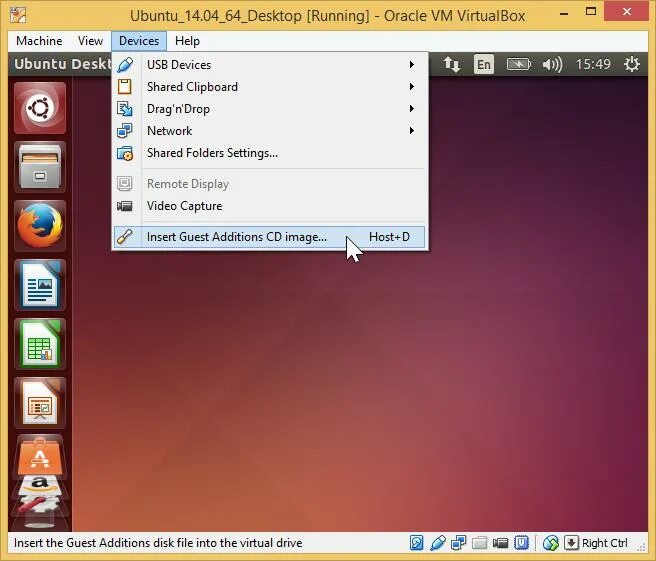
Task: Open the Machine menu
Action: click(39, 41)
